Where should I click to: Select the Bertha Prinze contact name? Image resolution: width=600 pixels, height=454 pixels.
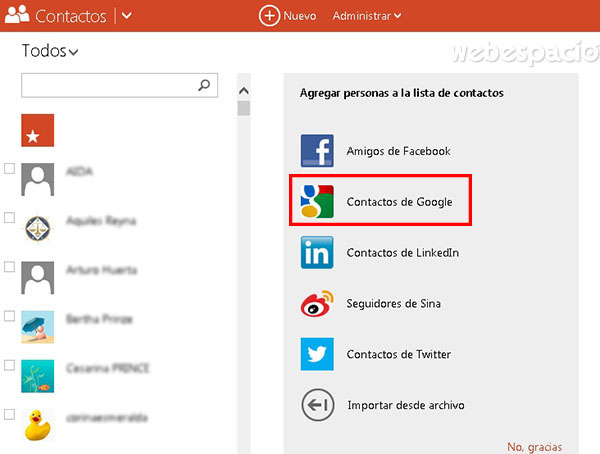(x=99, y=319)
